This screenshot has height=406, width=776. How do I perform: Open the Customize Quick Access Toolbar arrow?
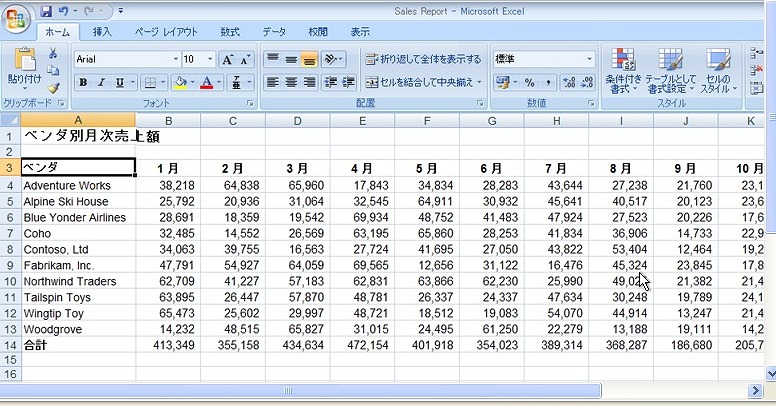tap(121, 11)
